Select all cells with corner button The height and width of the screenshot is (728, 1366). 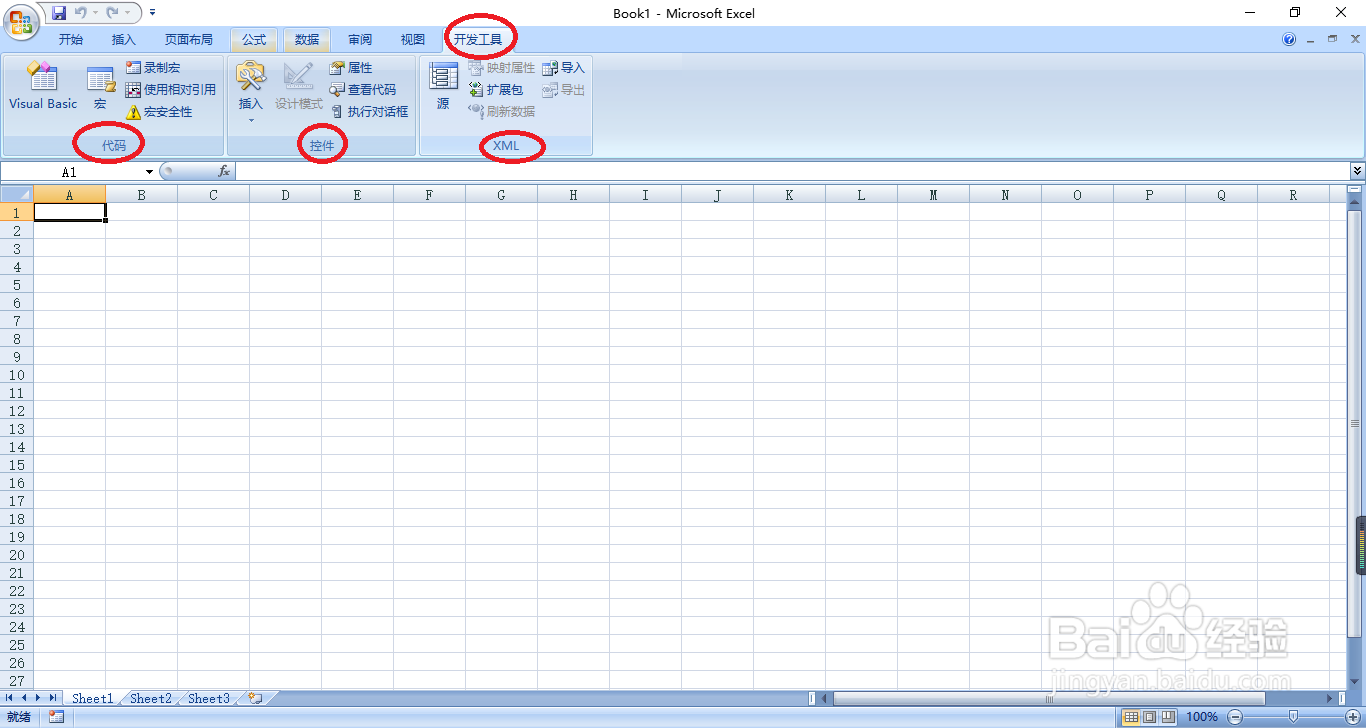point(17,195)
